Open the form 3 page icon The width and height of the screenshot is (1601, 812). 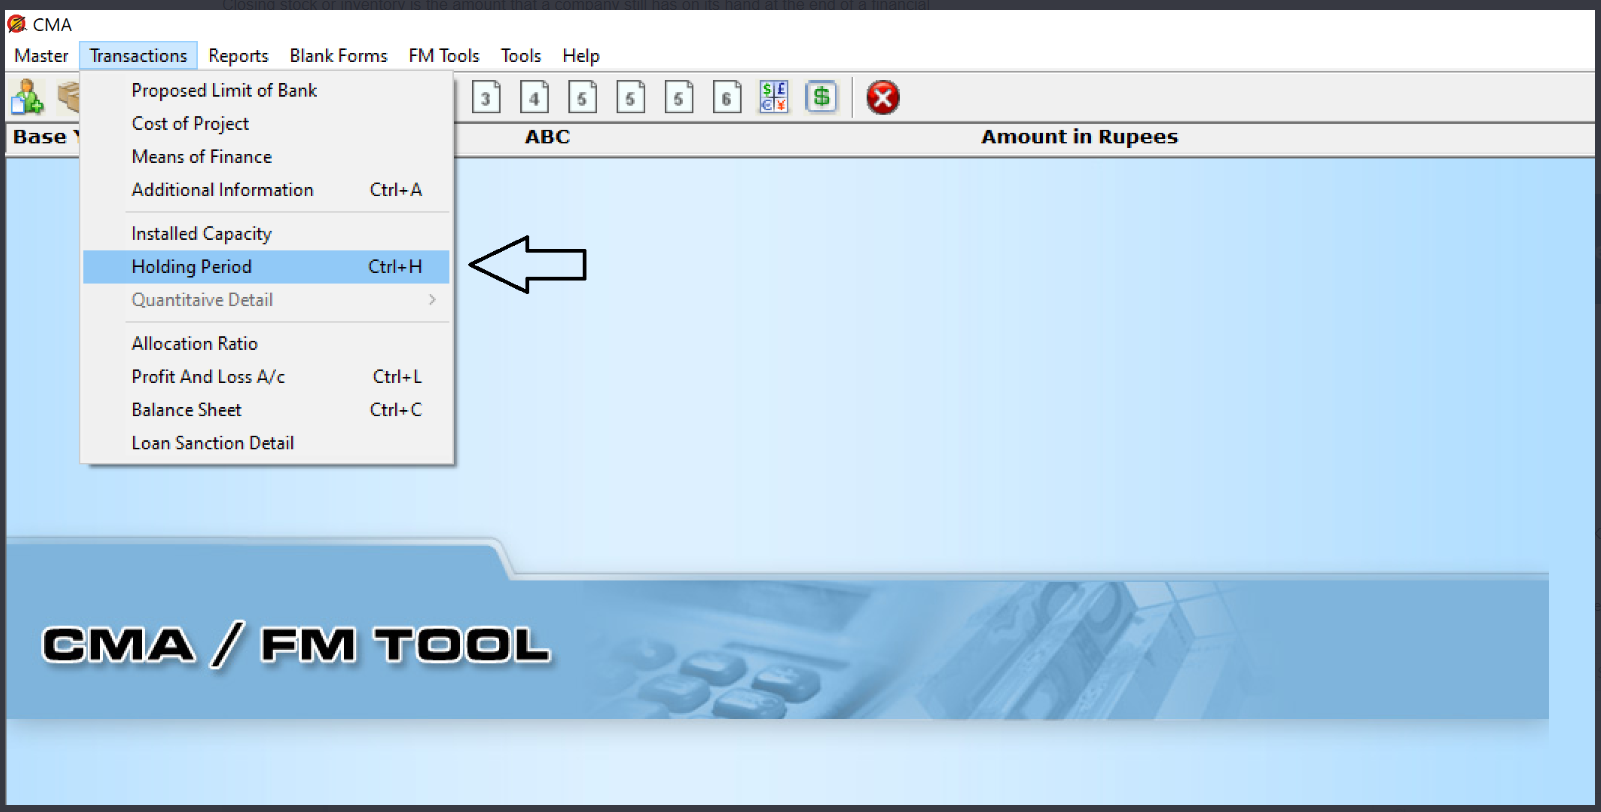486,98
